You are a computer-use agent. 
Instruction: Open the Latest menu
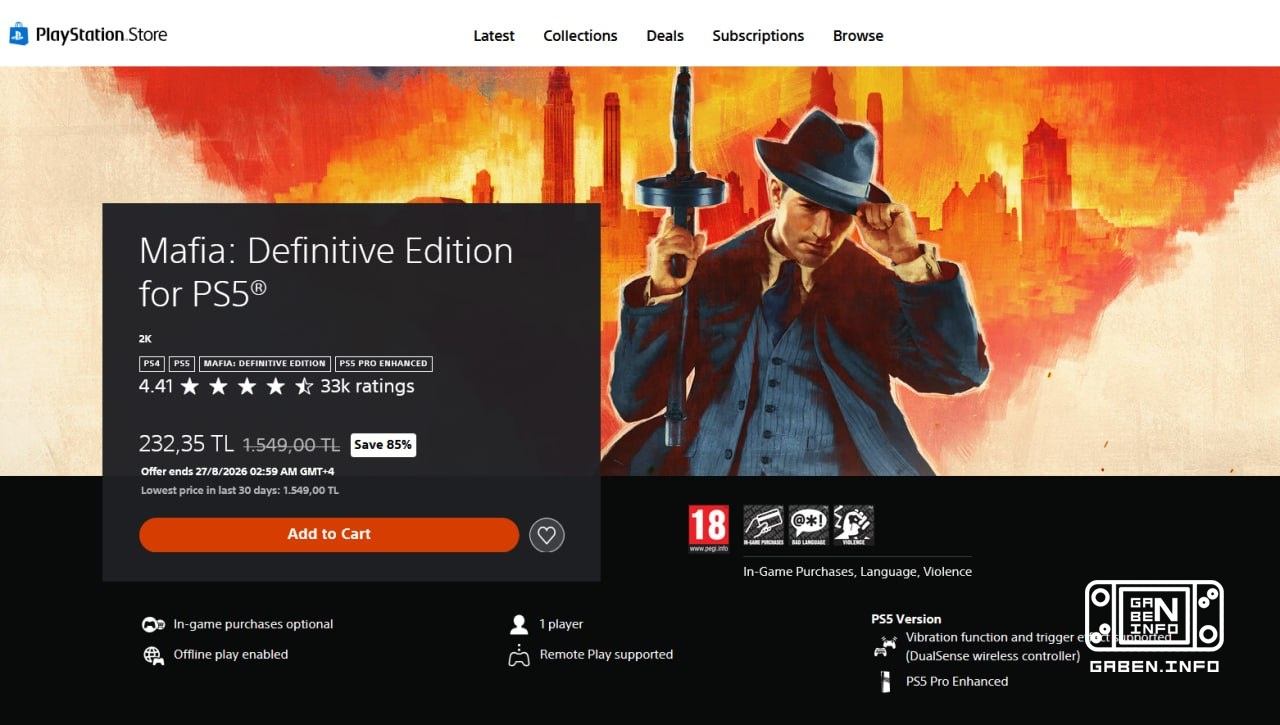[494, 35]
